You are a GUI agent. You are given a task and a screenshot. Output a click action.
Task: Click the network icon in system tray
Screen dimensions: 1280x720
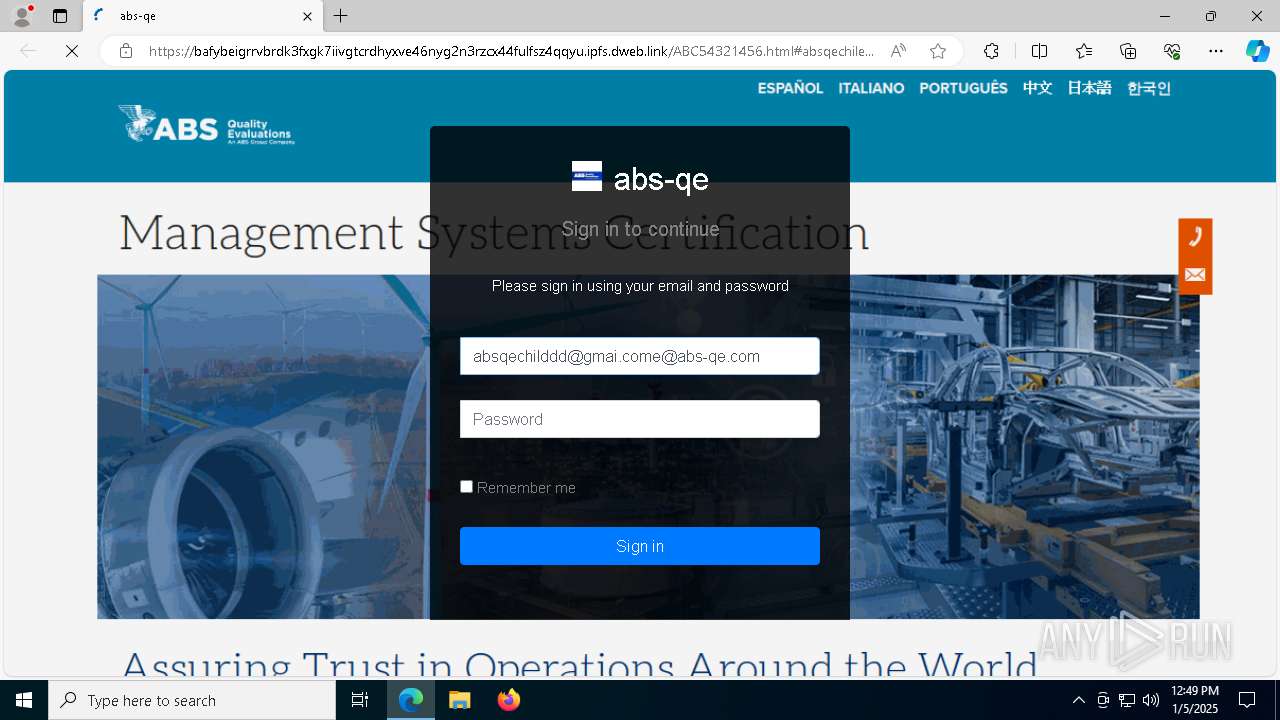click(1127, 700)
